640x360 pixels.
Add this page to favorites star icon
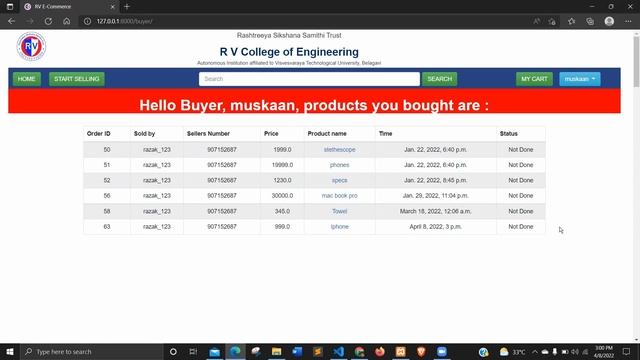(552, 21)
